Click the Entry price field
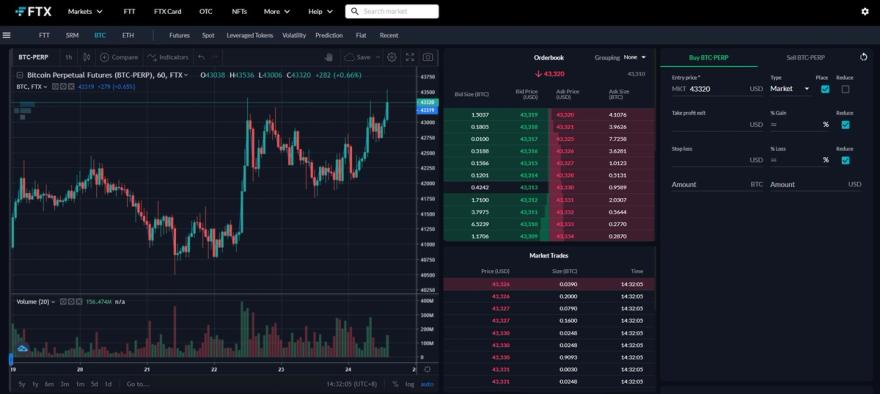Viewport: 880px width, 394px height. [x=717, y=89]
